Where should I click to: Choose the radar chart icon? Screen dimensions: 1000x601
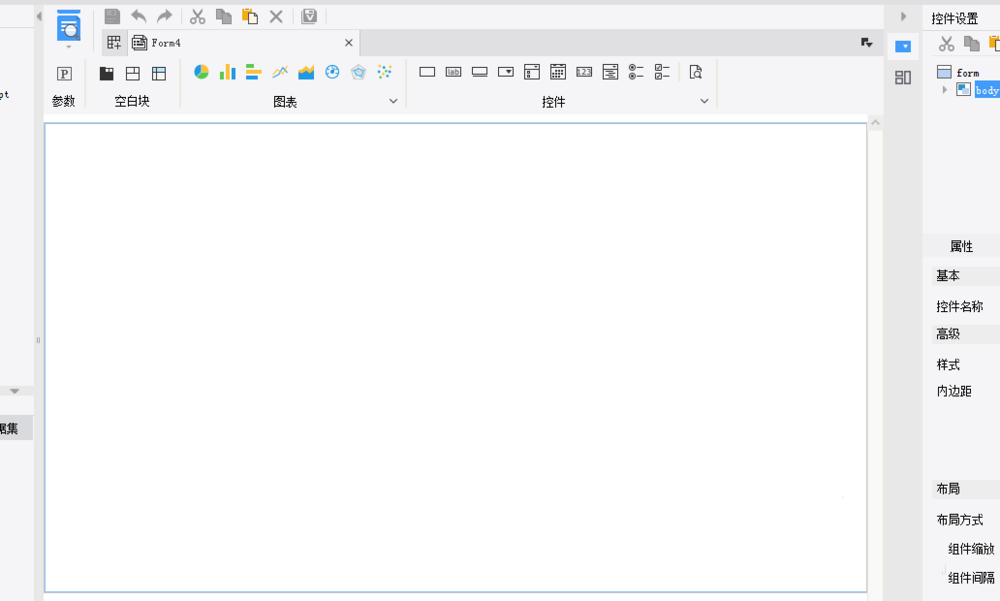[x=358, y=72]
